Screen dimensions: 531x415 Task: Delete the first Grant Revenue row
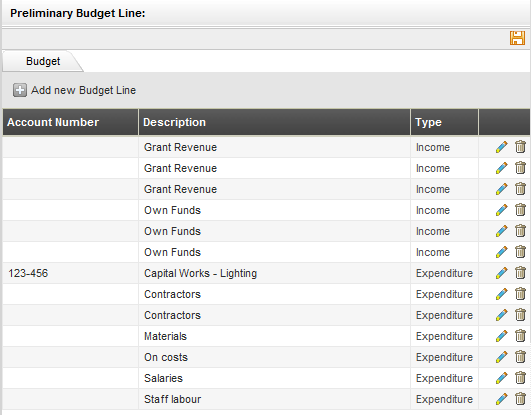point(520,147)
